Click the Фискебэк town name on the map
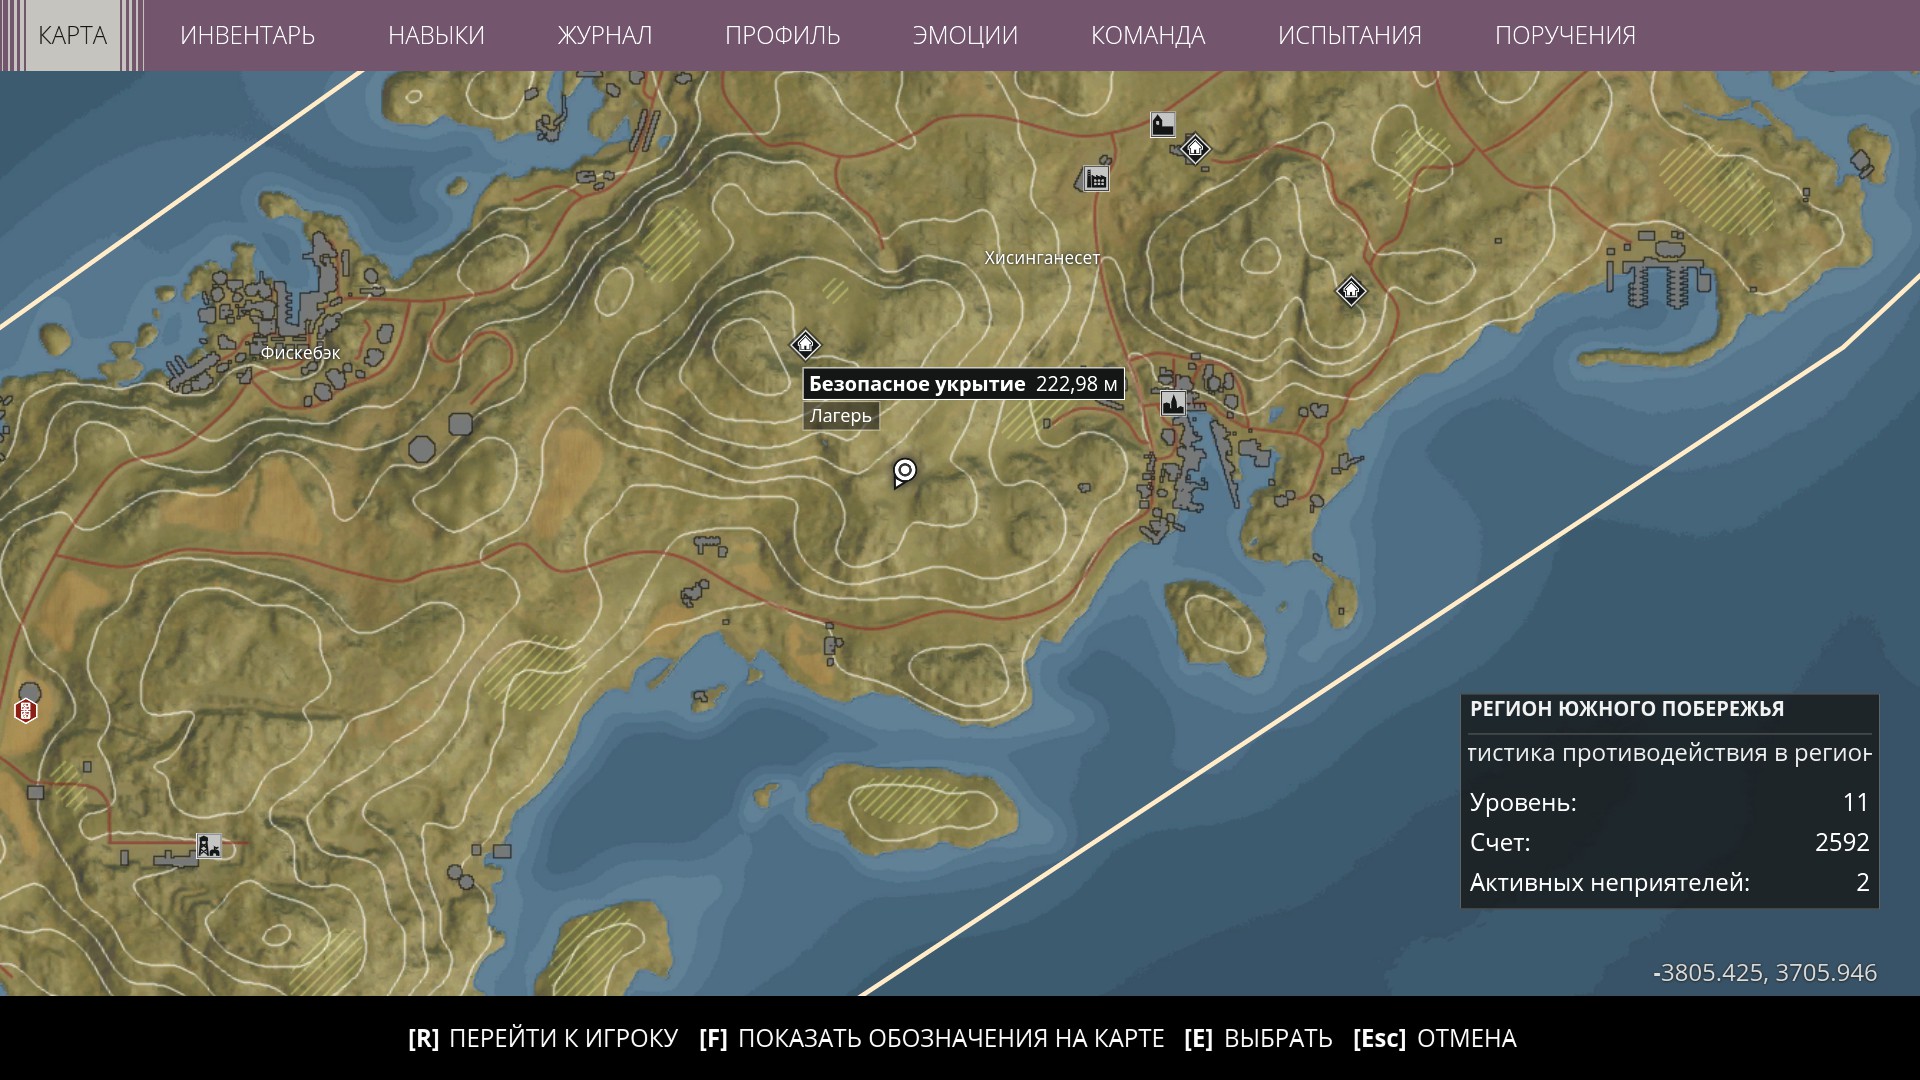 [300, 353]
